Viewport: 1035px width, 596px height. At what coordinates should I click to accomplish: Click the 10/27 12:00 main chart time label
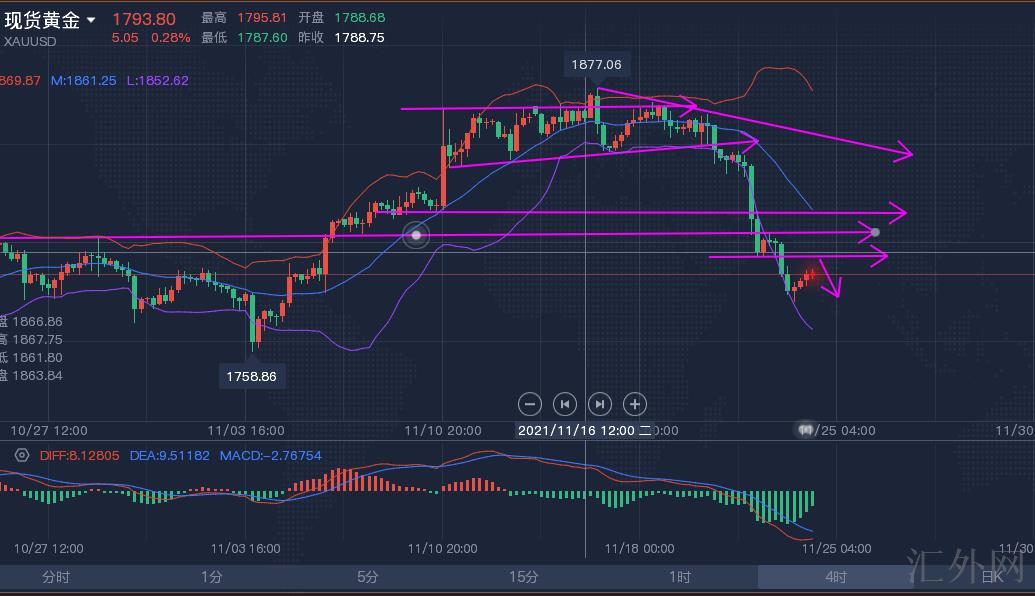click(49, 430)
